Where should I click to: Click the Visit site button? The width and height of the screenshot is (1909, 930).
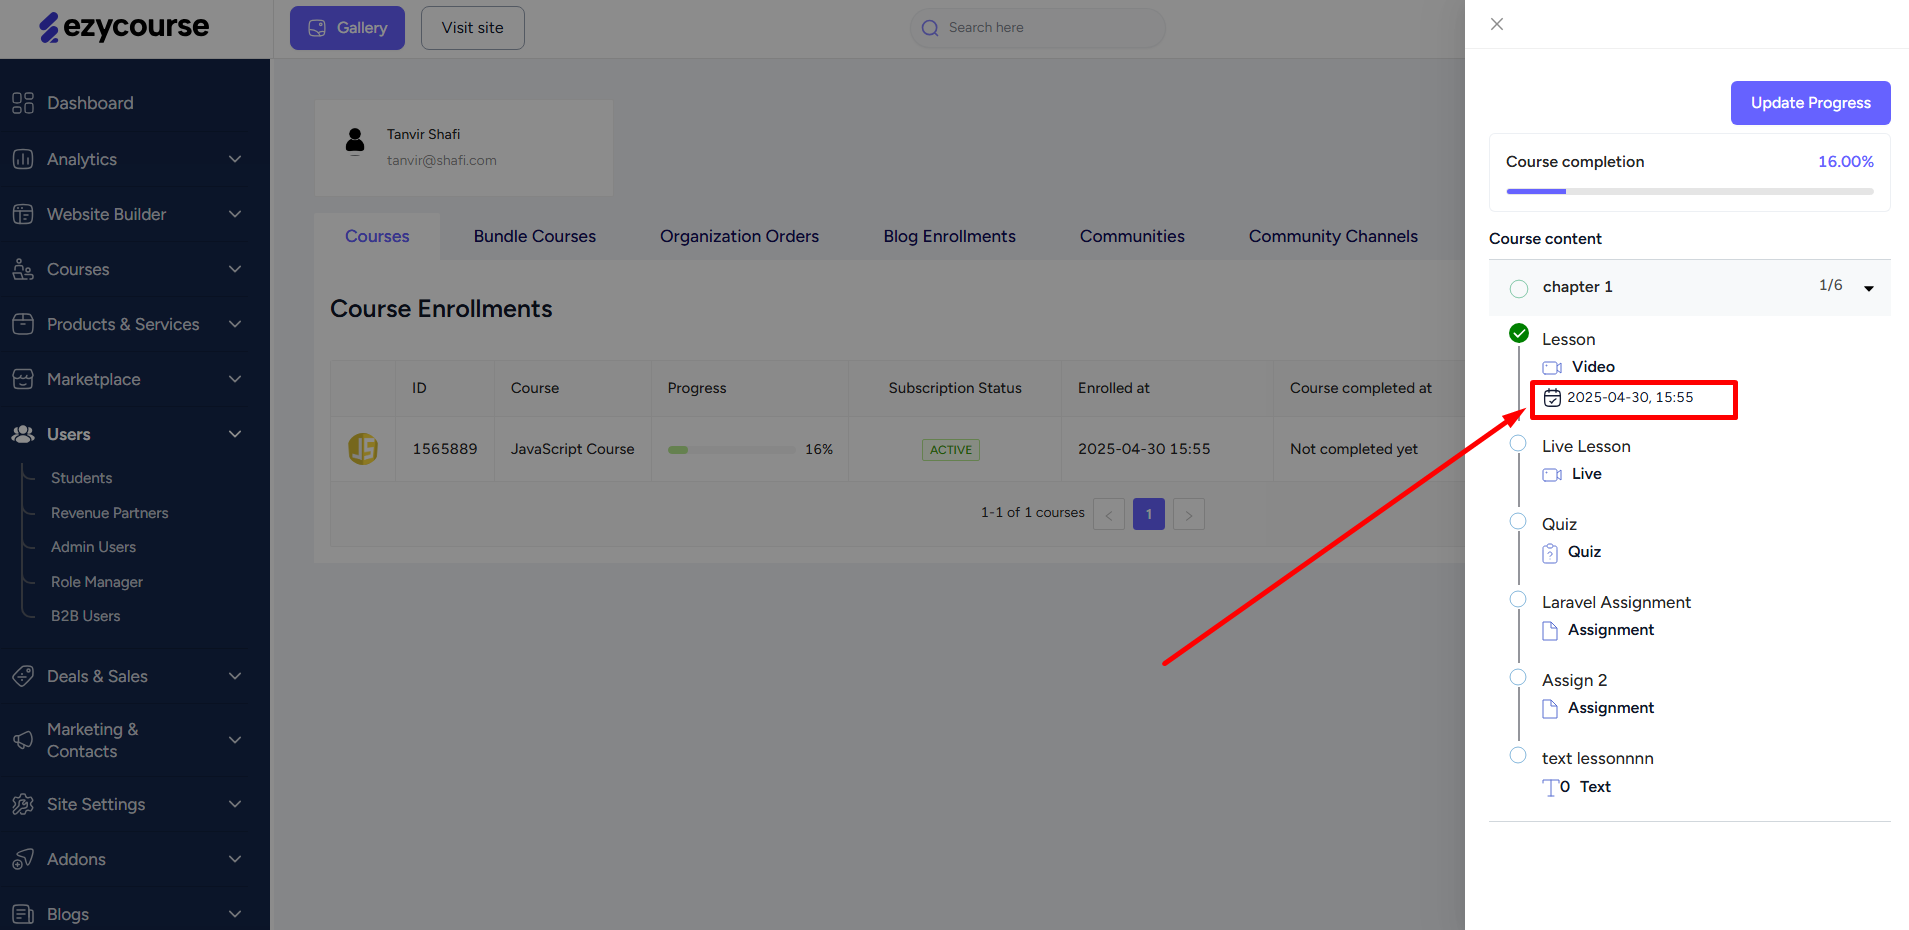(472, 28)
